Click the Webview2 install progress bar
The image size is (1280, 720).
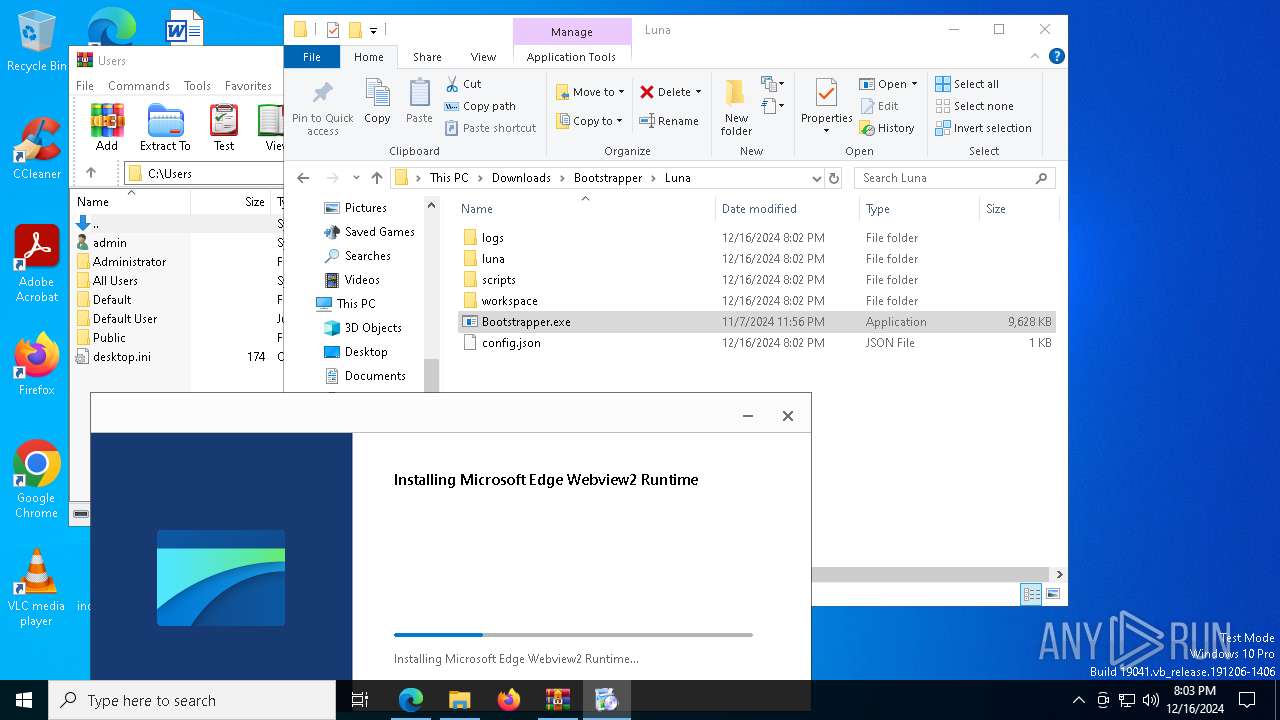pyautogui.click(x=573, y=634)
